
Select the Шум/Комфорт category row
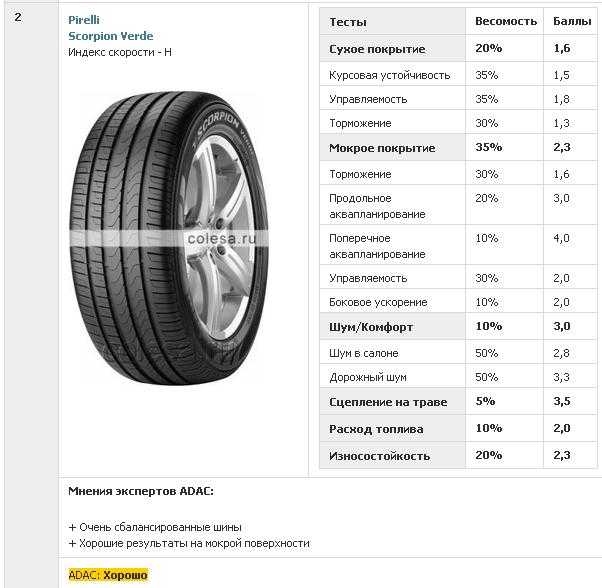coord(458,327)
